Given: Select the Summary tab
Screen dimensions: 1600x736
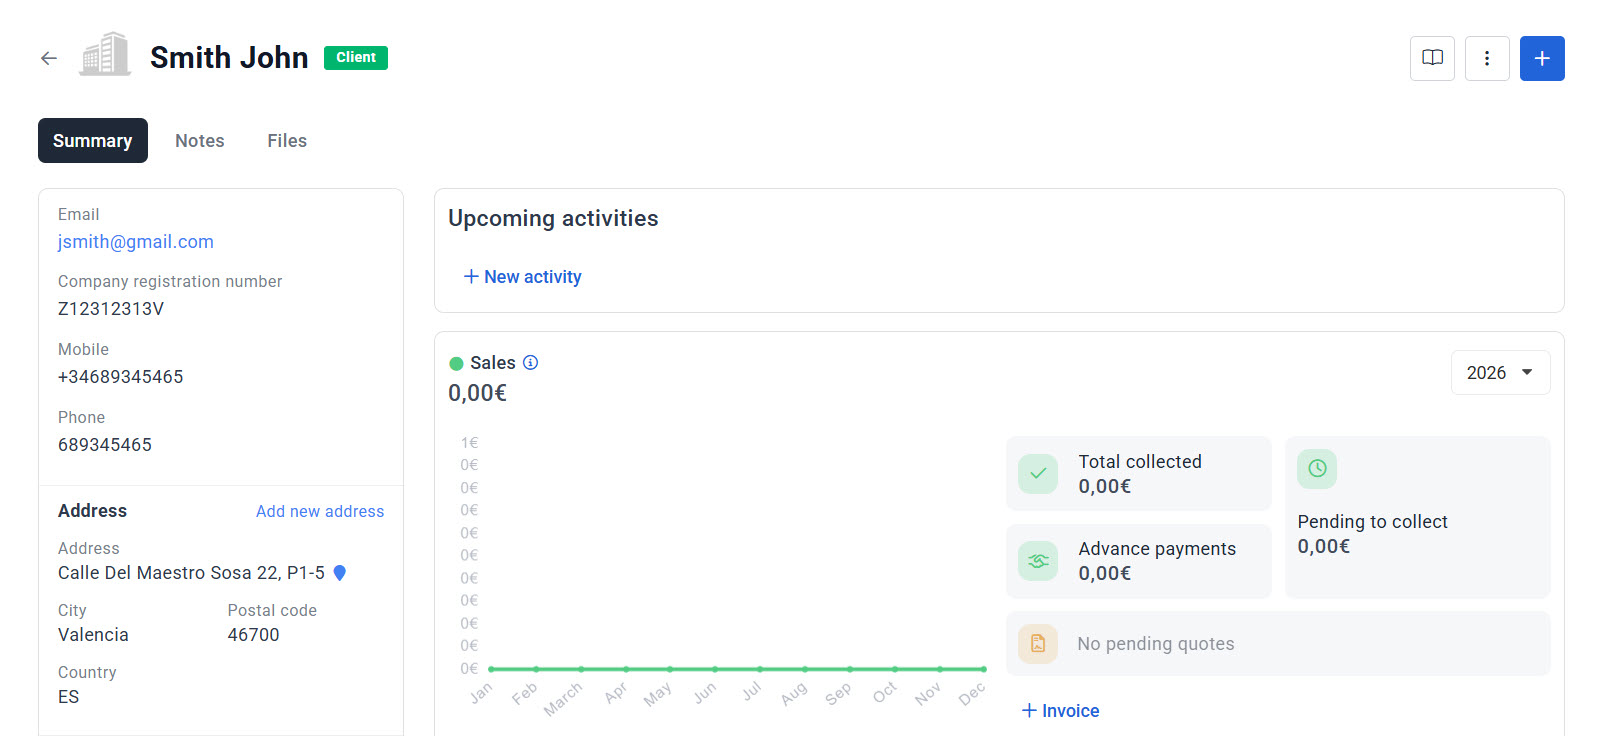Looking at the screenshot, I should [x=93, y=141].
